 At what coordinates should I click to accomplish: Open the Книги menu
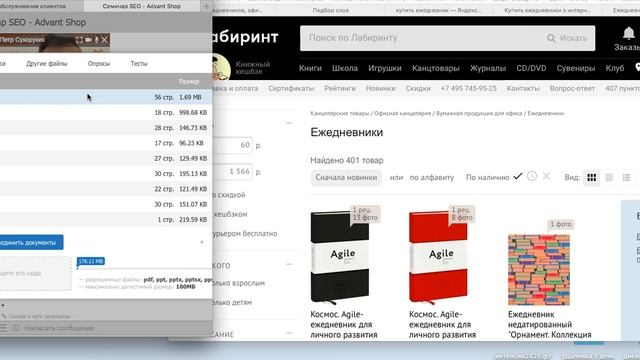pyautogui.click(x=310, y=68)
